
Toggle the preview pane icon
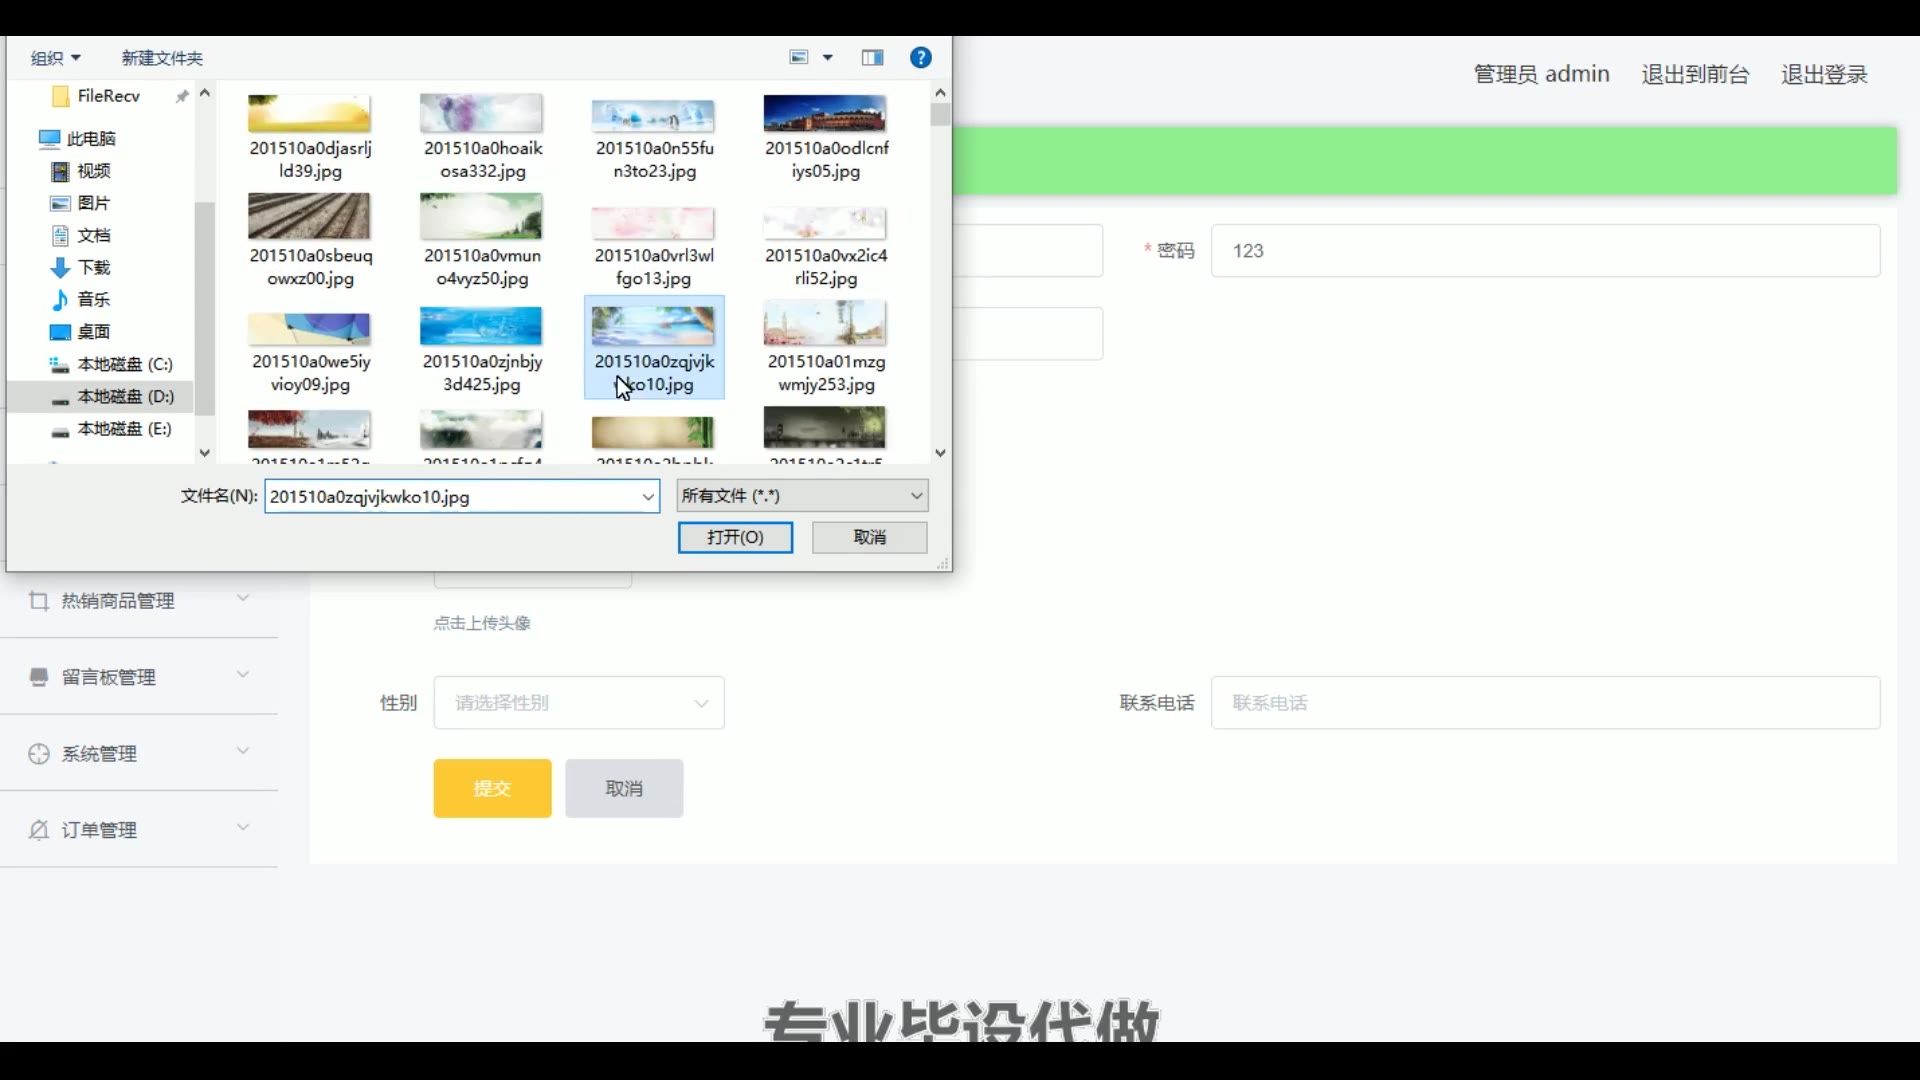pos(873,58)
